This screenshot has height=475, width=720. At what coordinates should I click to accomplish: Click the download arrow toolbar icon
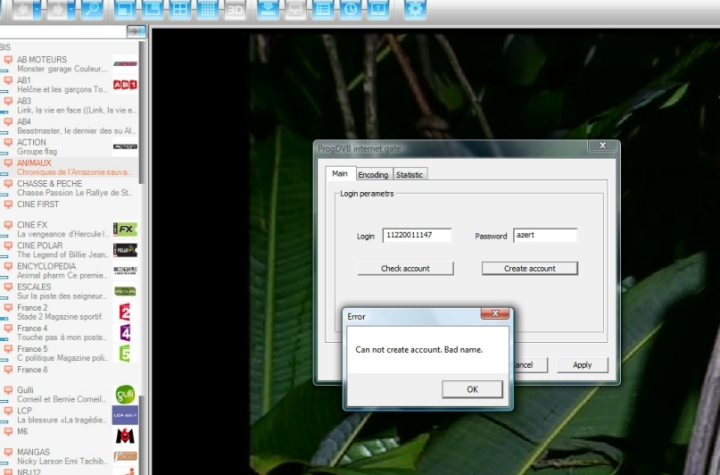(268, 10)
